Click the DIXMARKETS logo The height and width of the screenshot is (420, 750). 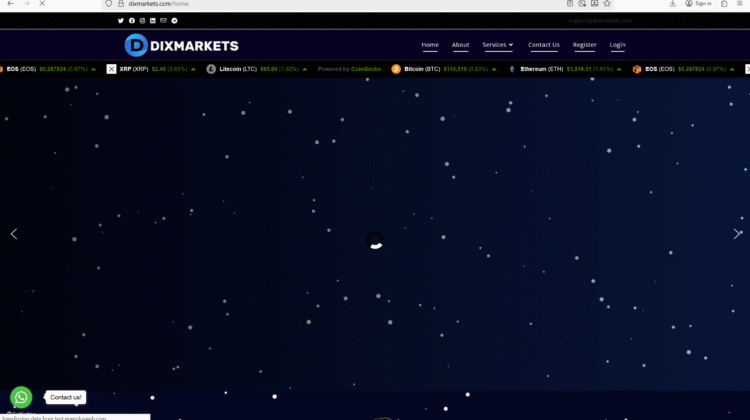181,45
